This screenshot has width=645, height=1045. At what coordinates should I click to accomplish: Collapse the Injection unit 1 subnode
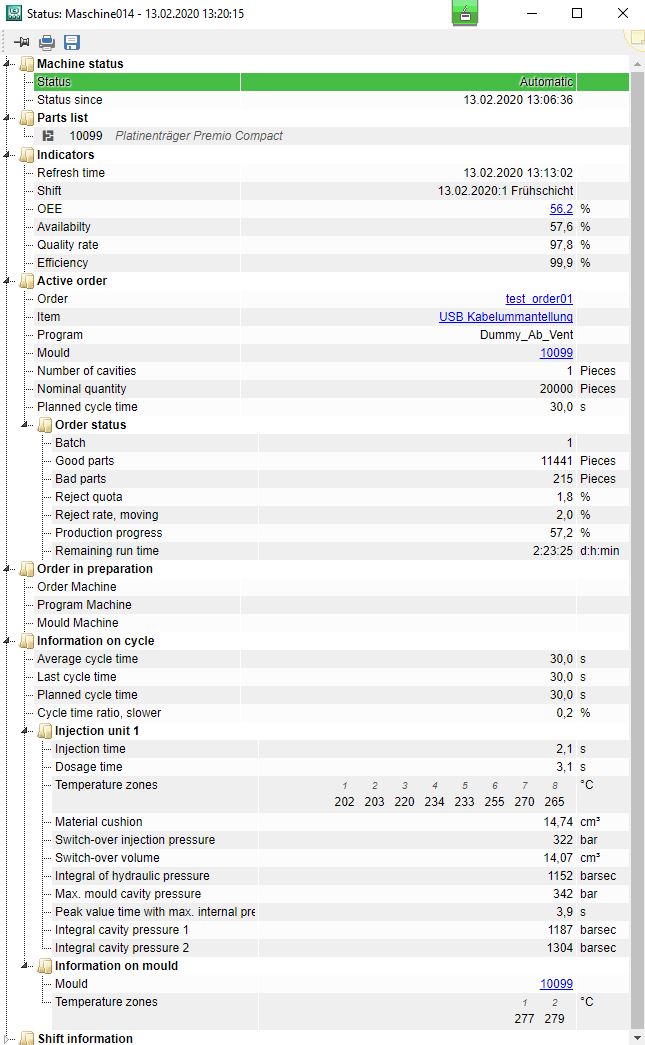25,731
